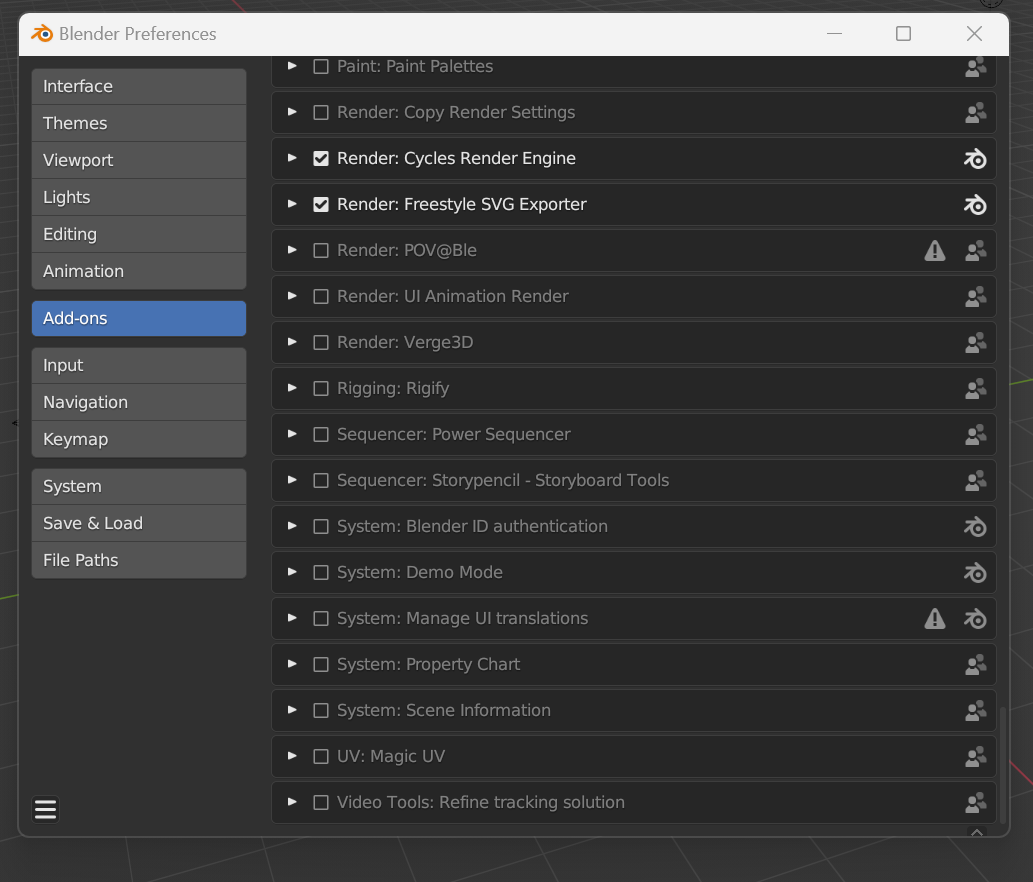Expand Rigging: Rigify details arrow
Viewport: 1033px width, 882px height.
click(x=292, y=388)
